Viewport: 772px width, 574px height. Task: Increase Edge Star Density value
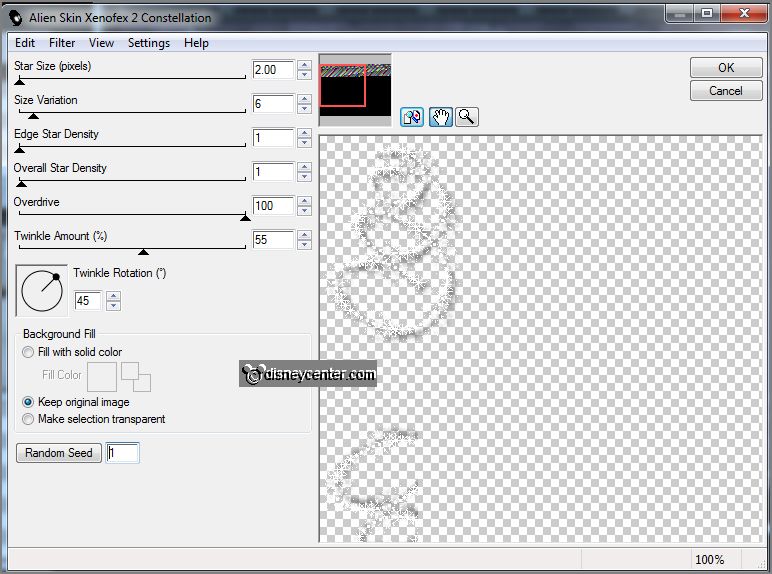(x=304, y=133)
